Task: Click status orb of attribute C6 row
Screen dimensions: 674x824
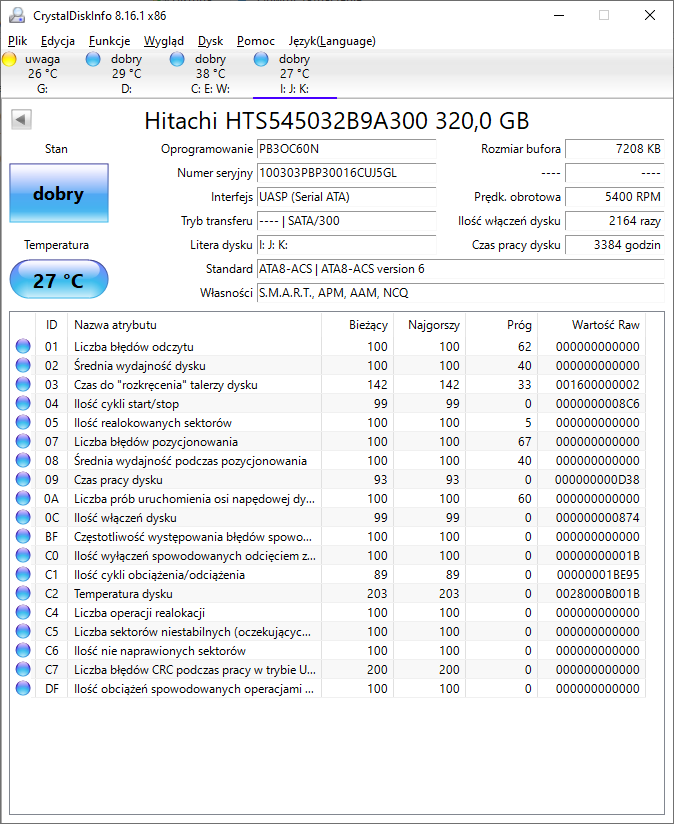Action: tap(23, 650)
